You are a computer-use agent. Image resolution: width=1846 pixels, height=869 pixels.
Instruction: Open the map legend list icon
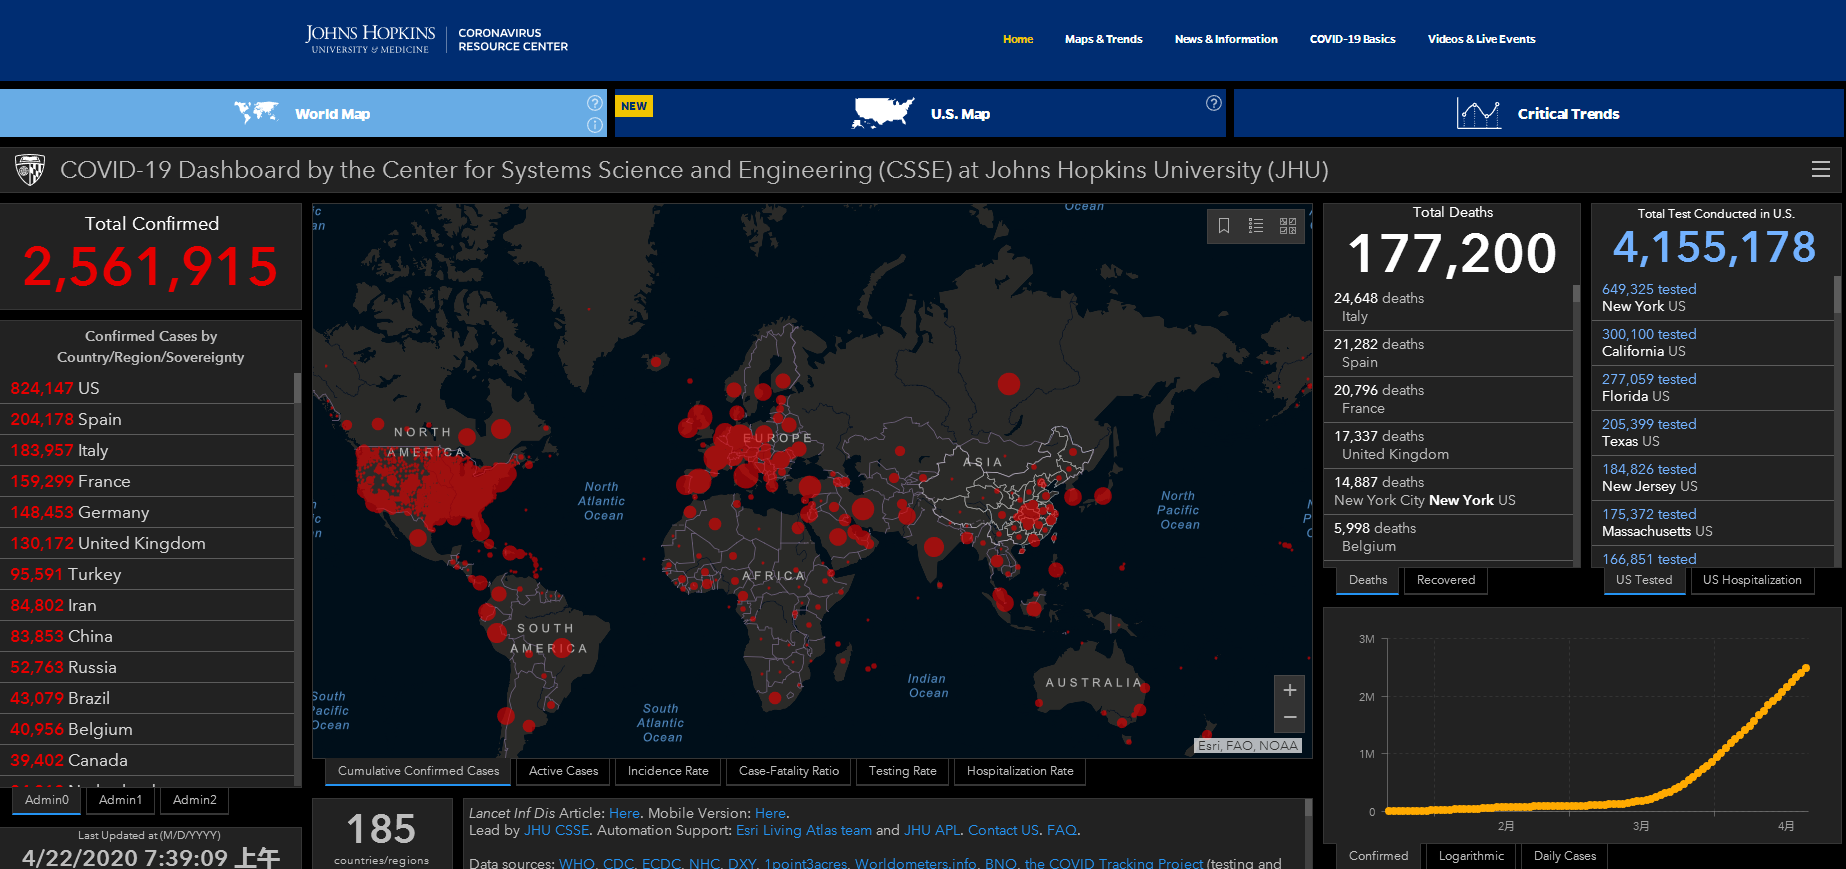pyautogui.click(x=1256, y=226)
